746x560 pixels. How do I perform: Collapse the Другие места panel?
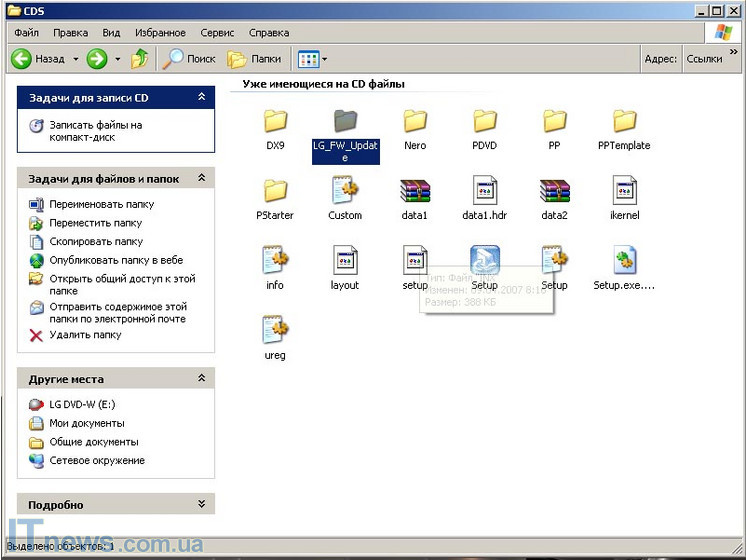[x=201, y=379]
